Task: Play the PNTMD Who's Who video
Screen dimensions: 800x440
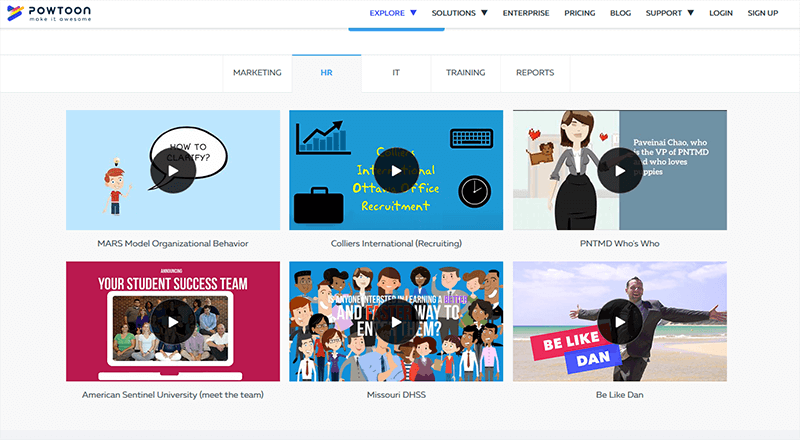Action: click(x=620, y=170)
